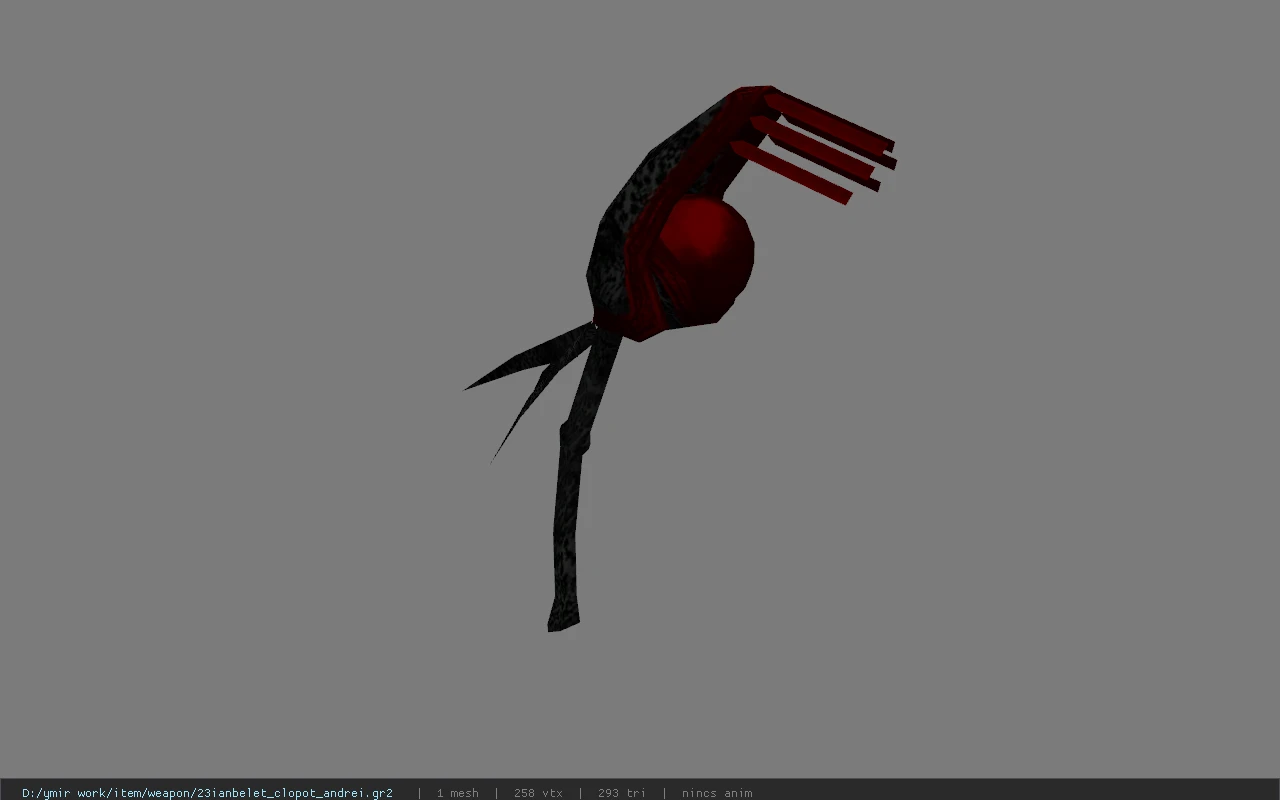Click the red sphere of the 3D model
The image size is (1280, 800).
click(x=705, y=258)
